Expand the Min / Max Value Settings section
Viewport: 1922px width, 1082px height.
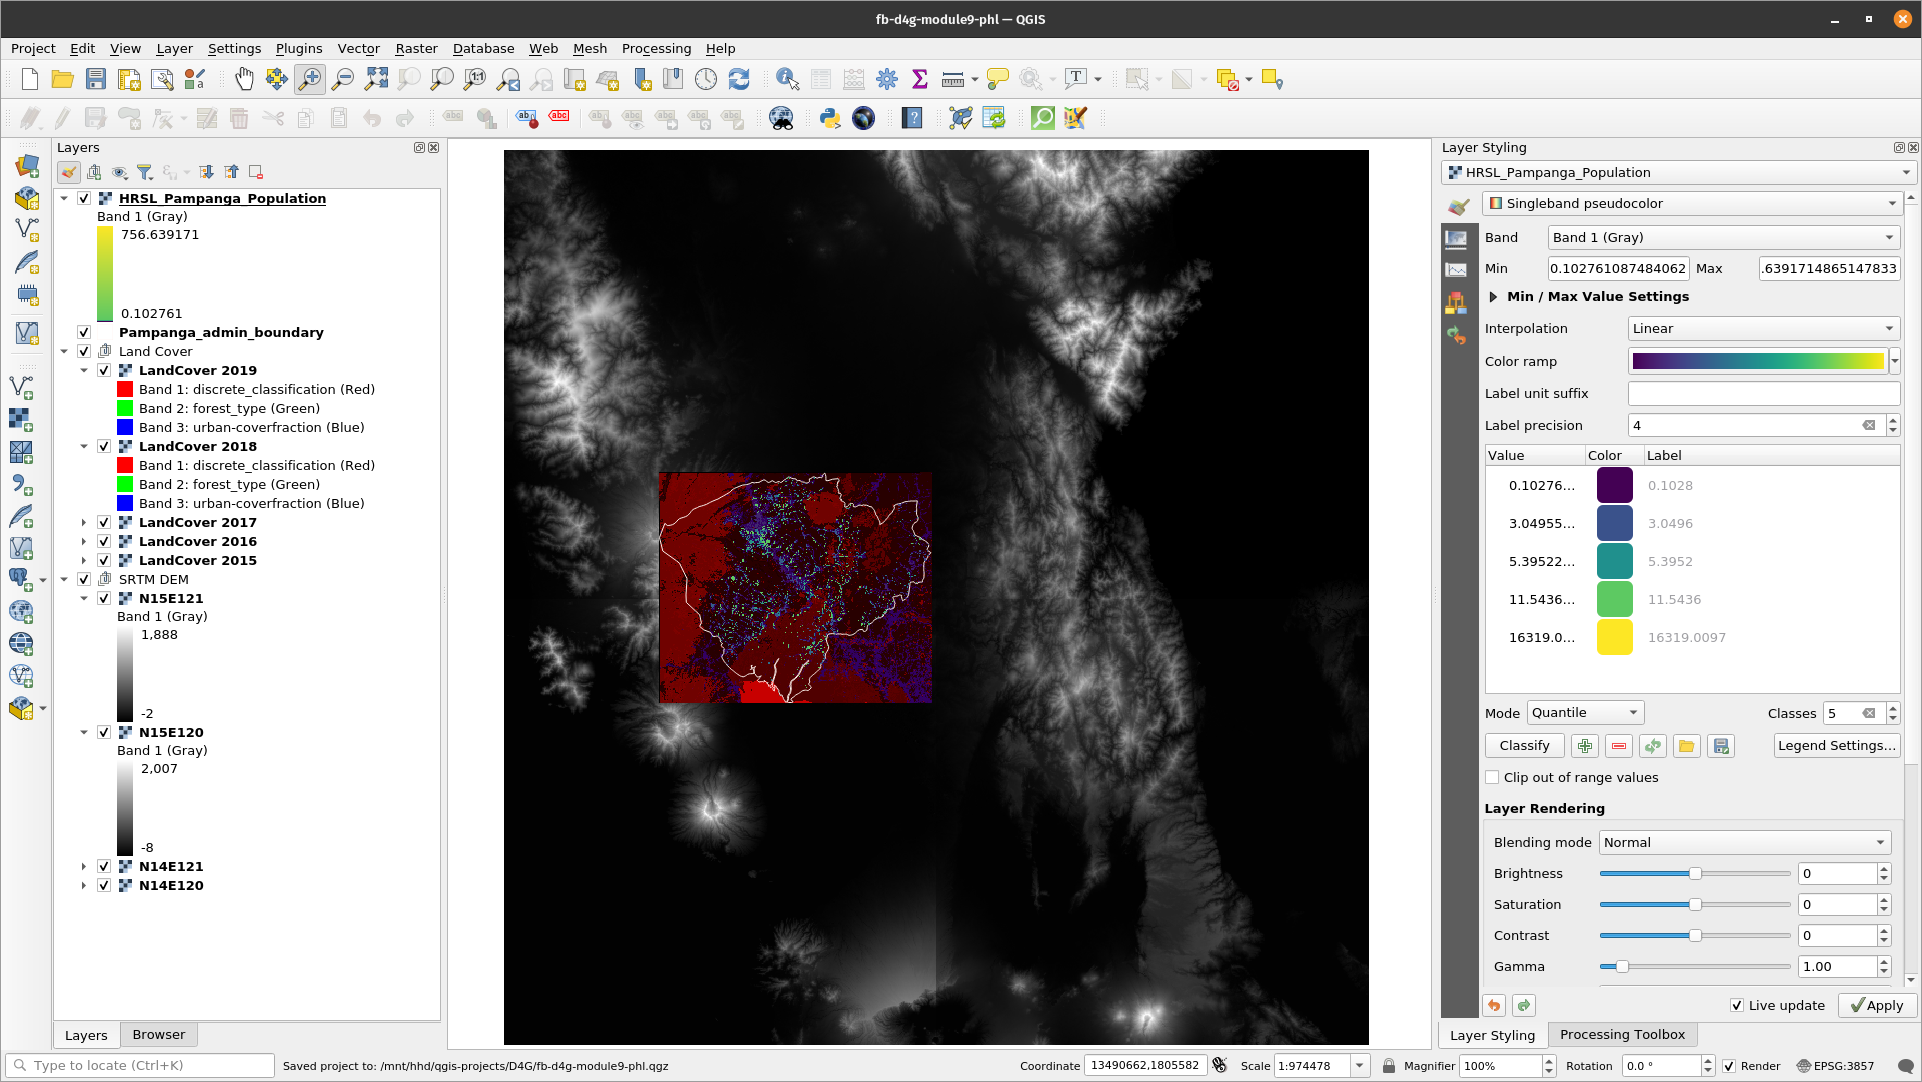point(1492,296)
